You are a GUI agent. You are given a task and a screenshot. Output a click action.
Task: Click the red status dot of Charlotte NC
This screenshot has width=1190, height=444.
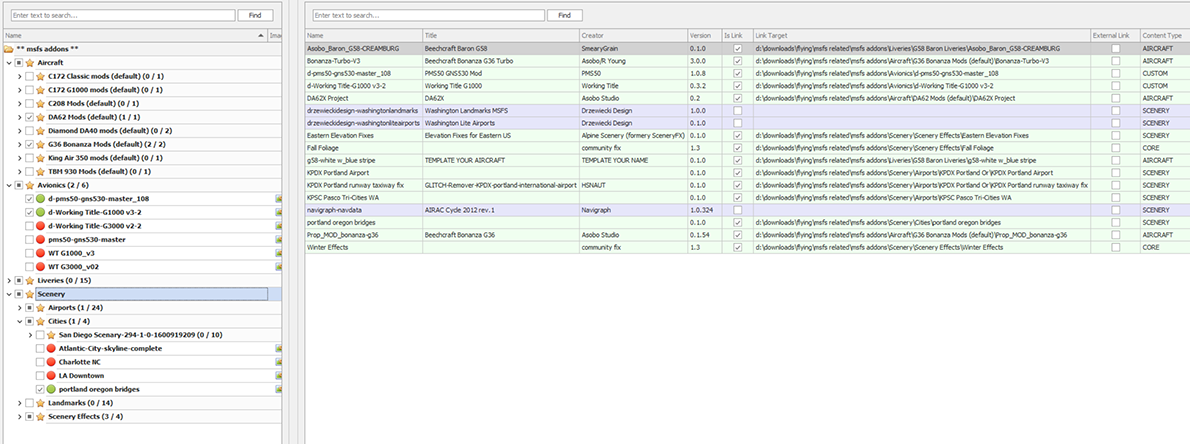tap(52, 362)
